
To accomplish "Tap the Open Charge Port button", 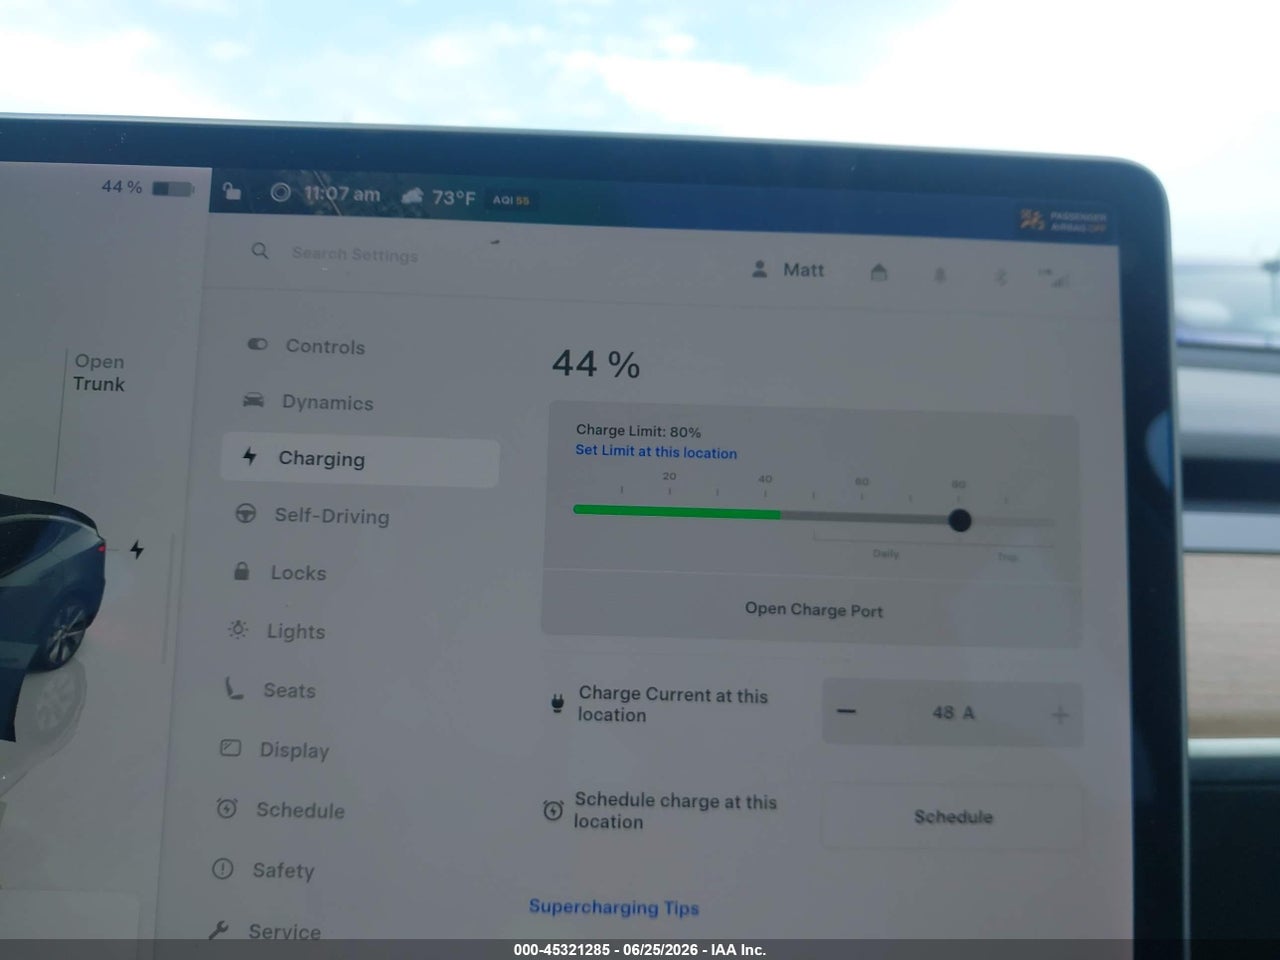I will coord(812,609).
